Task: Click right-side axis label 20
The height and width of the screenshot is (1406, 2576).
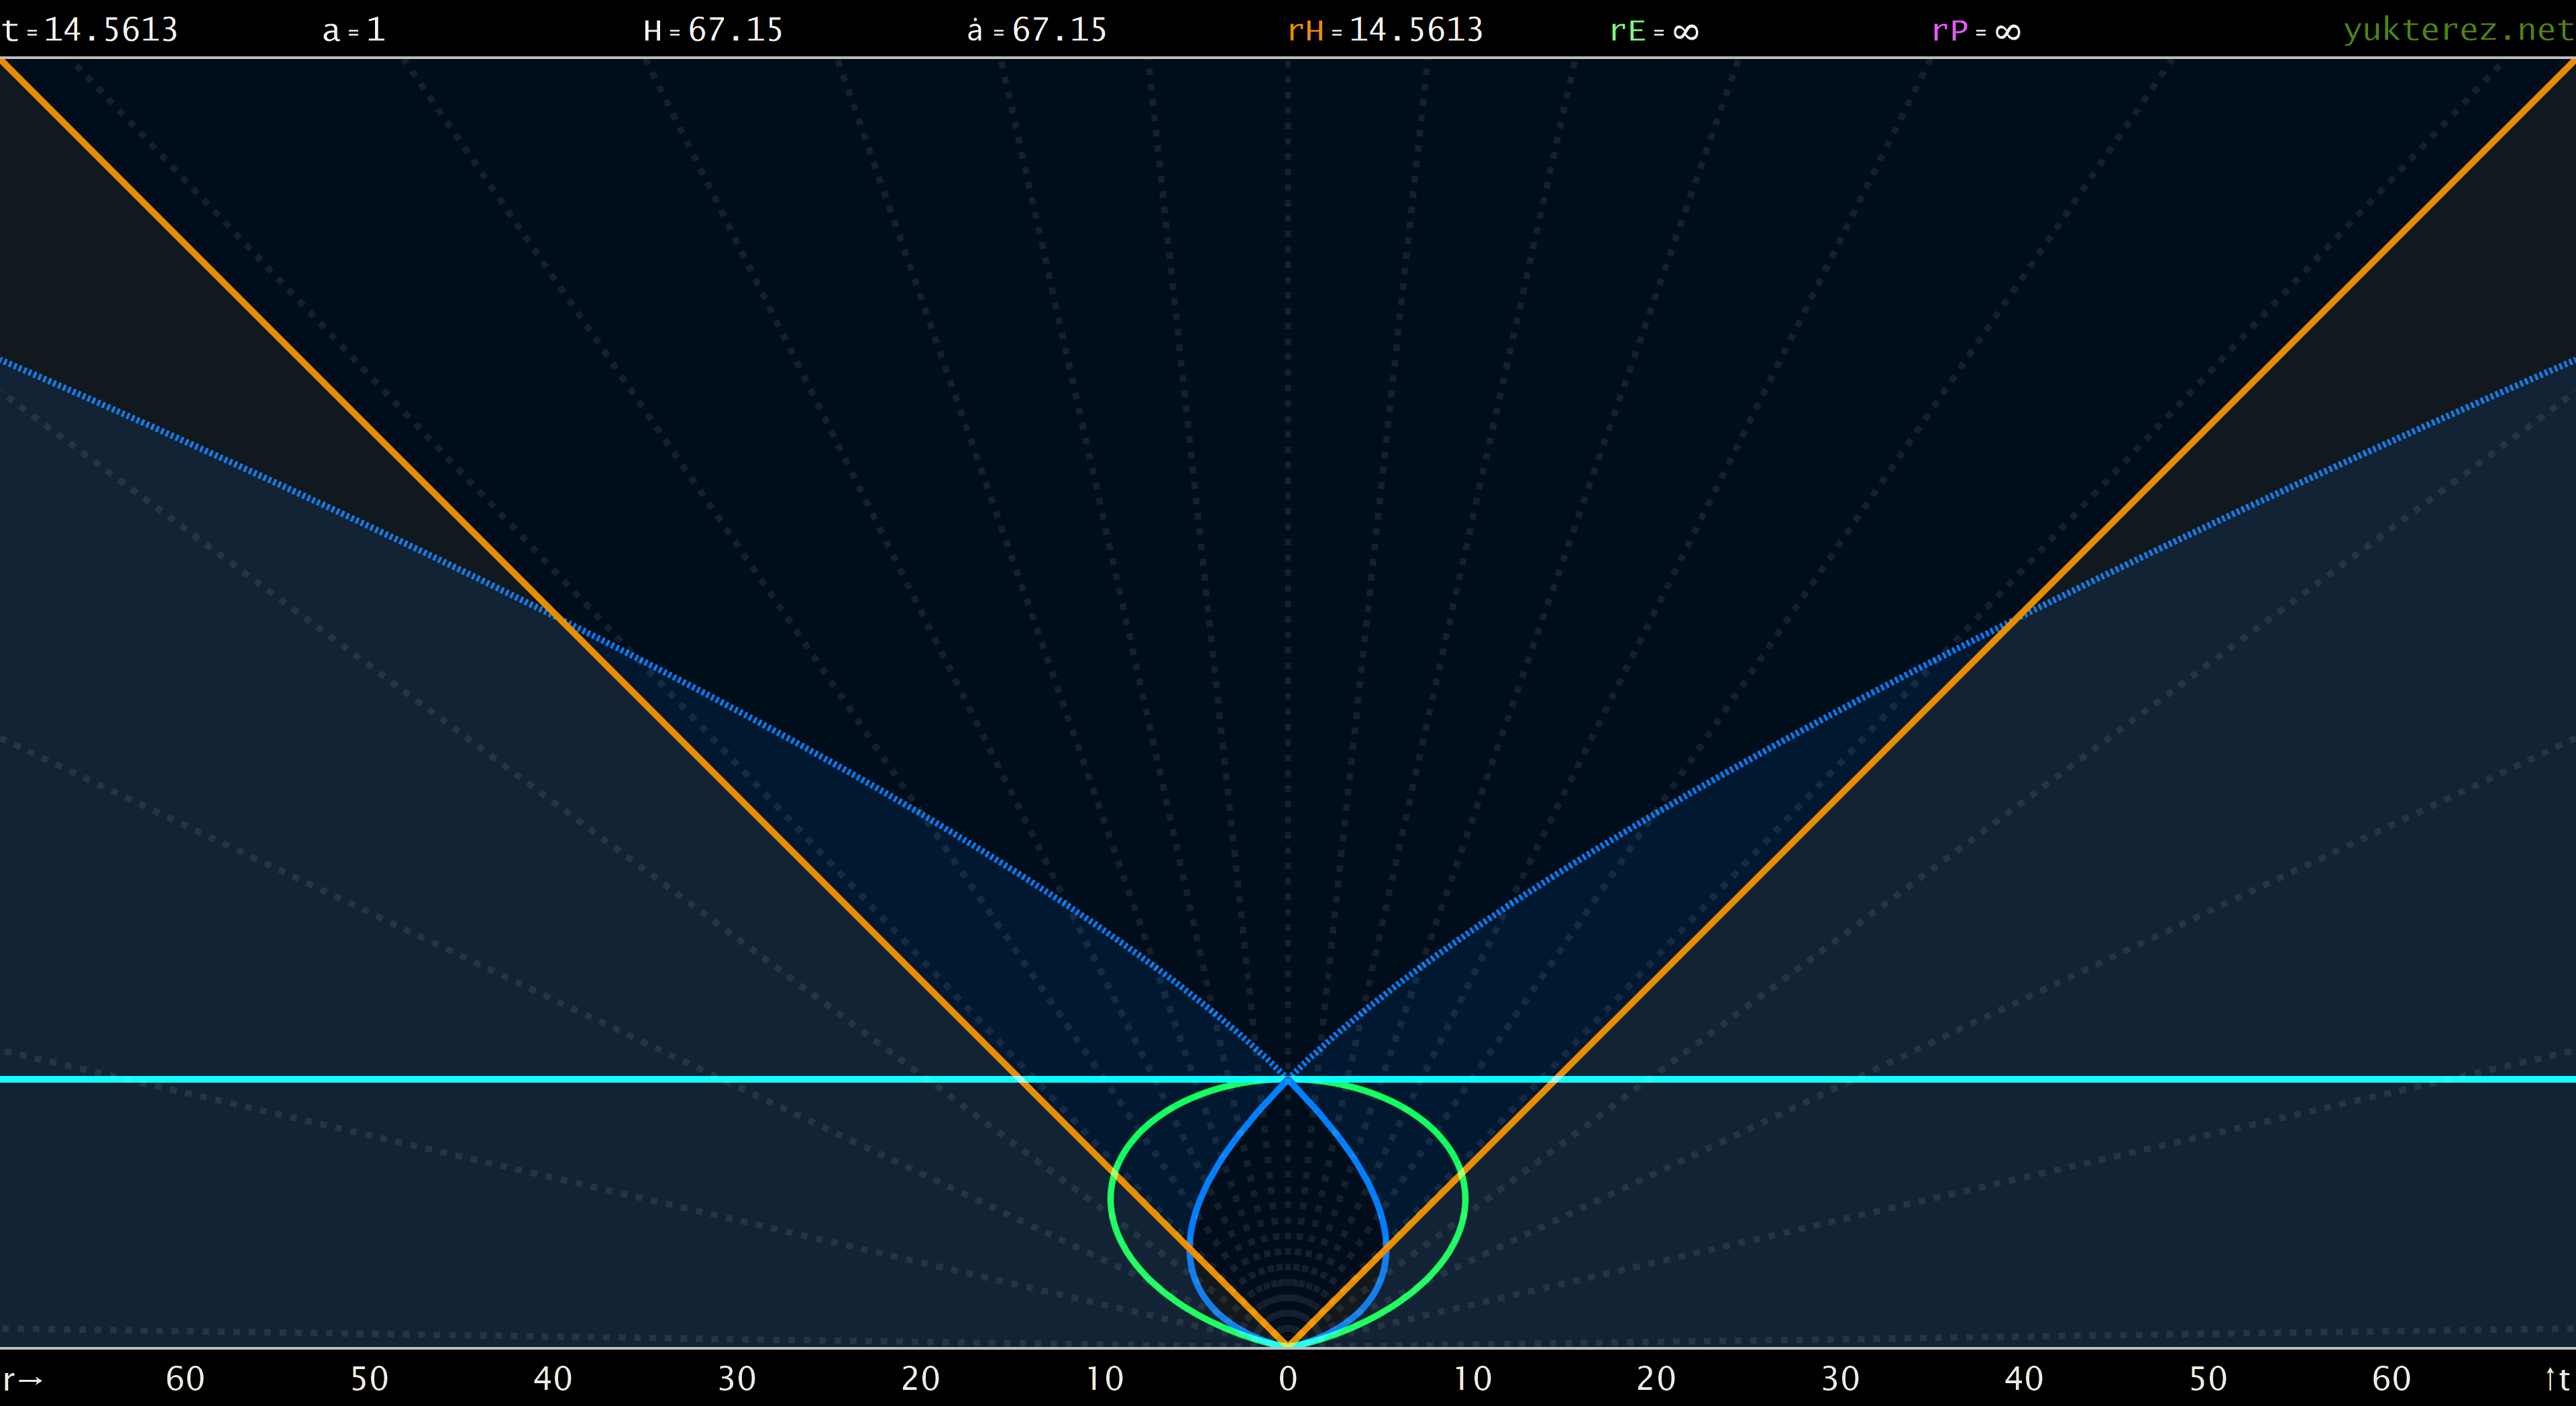Action: [1656, 1379]
